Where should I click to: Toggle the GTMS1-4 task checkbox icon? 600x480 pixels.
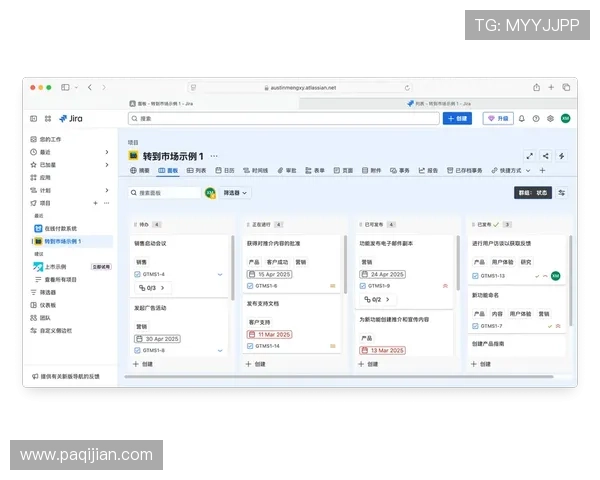[x=137, y=274]
